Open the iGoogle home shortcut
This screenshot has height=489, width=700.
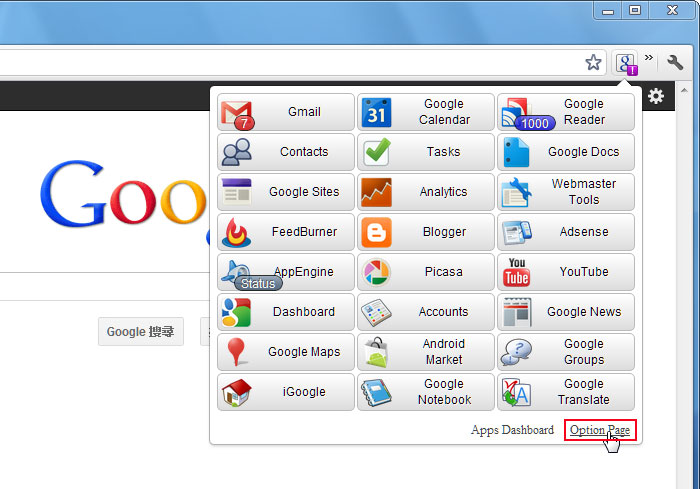[x=286, y=392]
